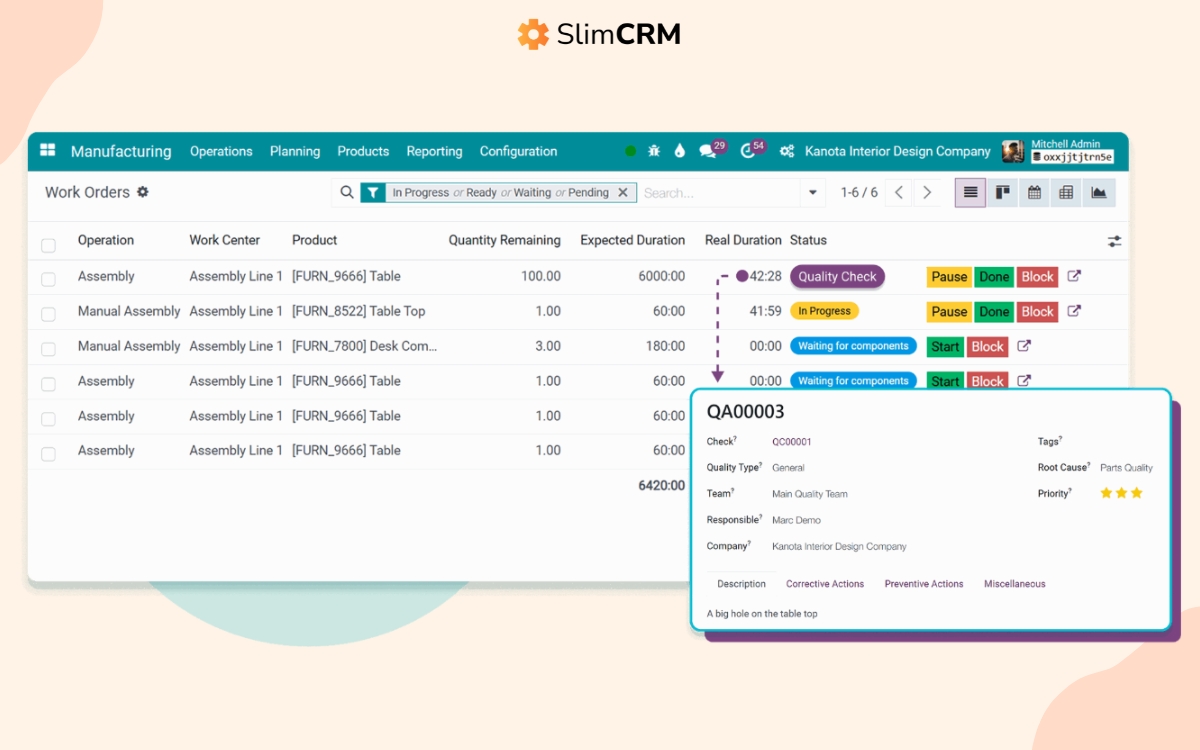Toggle the select-all checkbox in table header
This screenshot has width=1200, height=750.
pyautogui.click(x=48, y=245)
